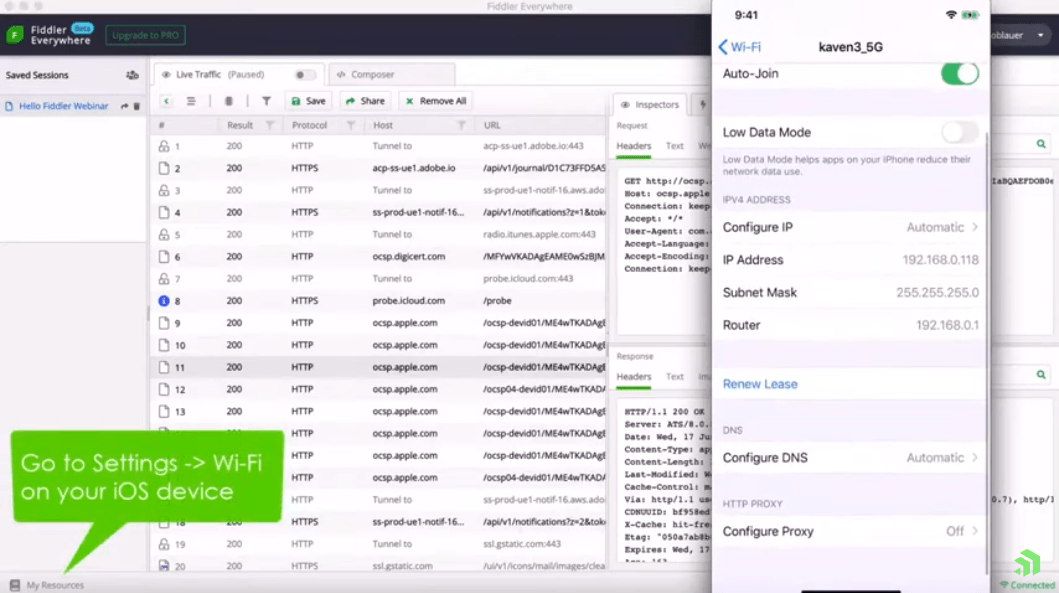Select the ocsp.digicert.com host cell
Image resolution: width=1059 pixels, height=593 pixels.
409,257
